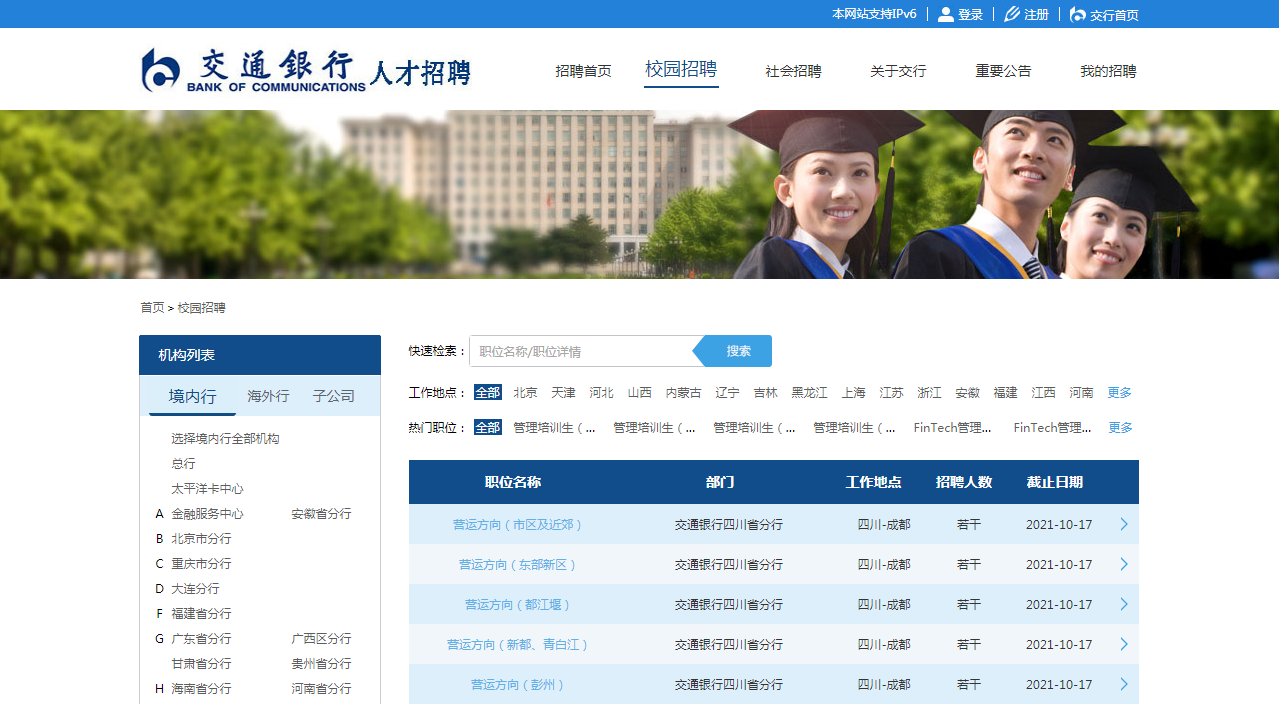Click the 交行首页 home logo icon

coord(1077,14)
